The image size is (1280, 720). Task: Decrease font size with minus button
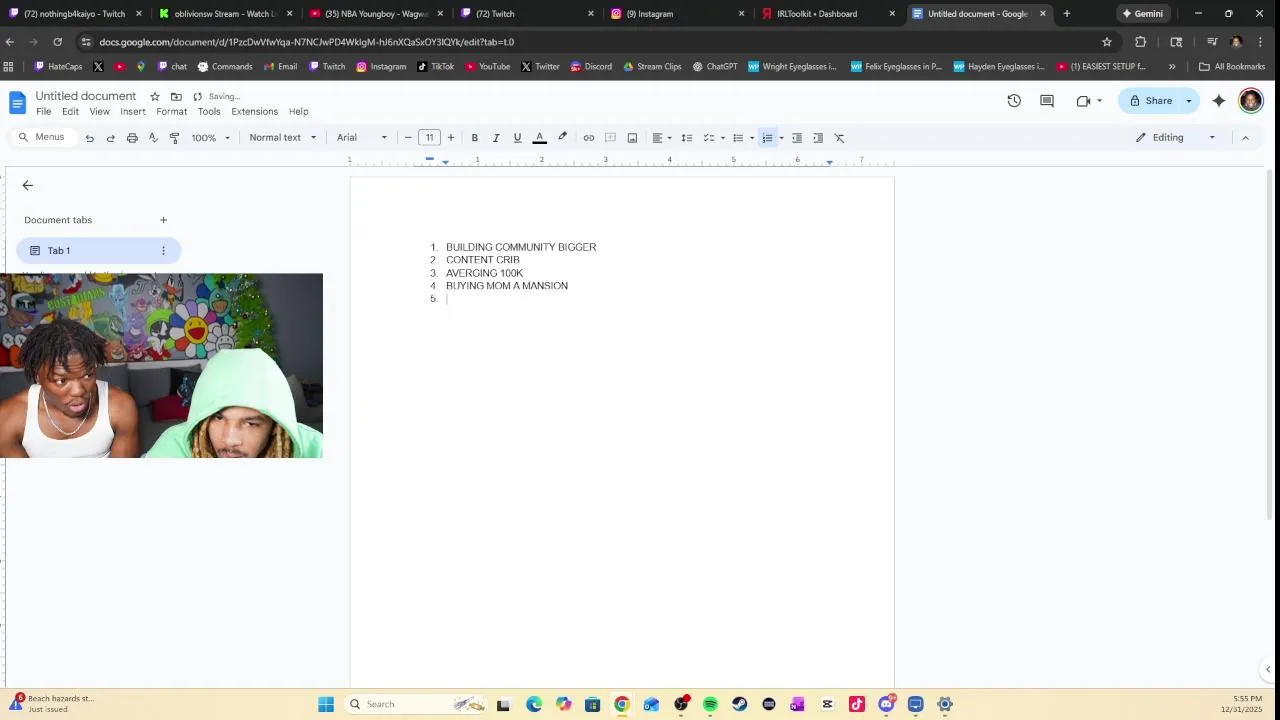408,138
